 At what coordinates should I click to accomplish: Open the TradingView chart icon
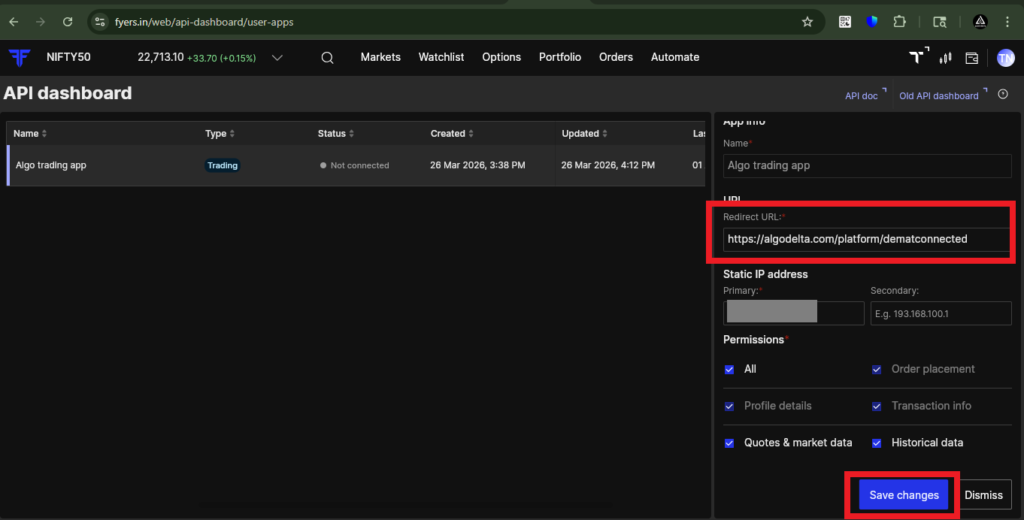pos(918,57)
